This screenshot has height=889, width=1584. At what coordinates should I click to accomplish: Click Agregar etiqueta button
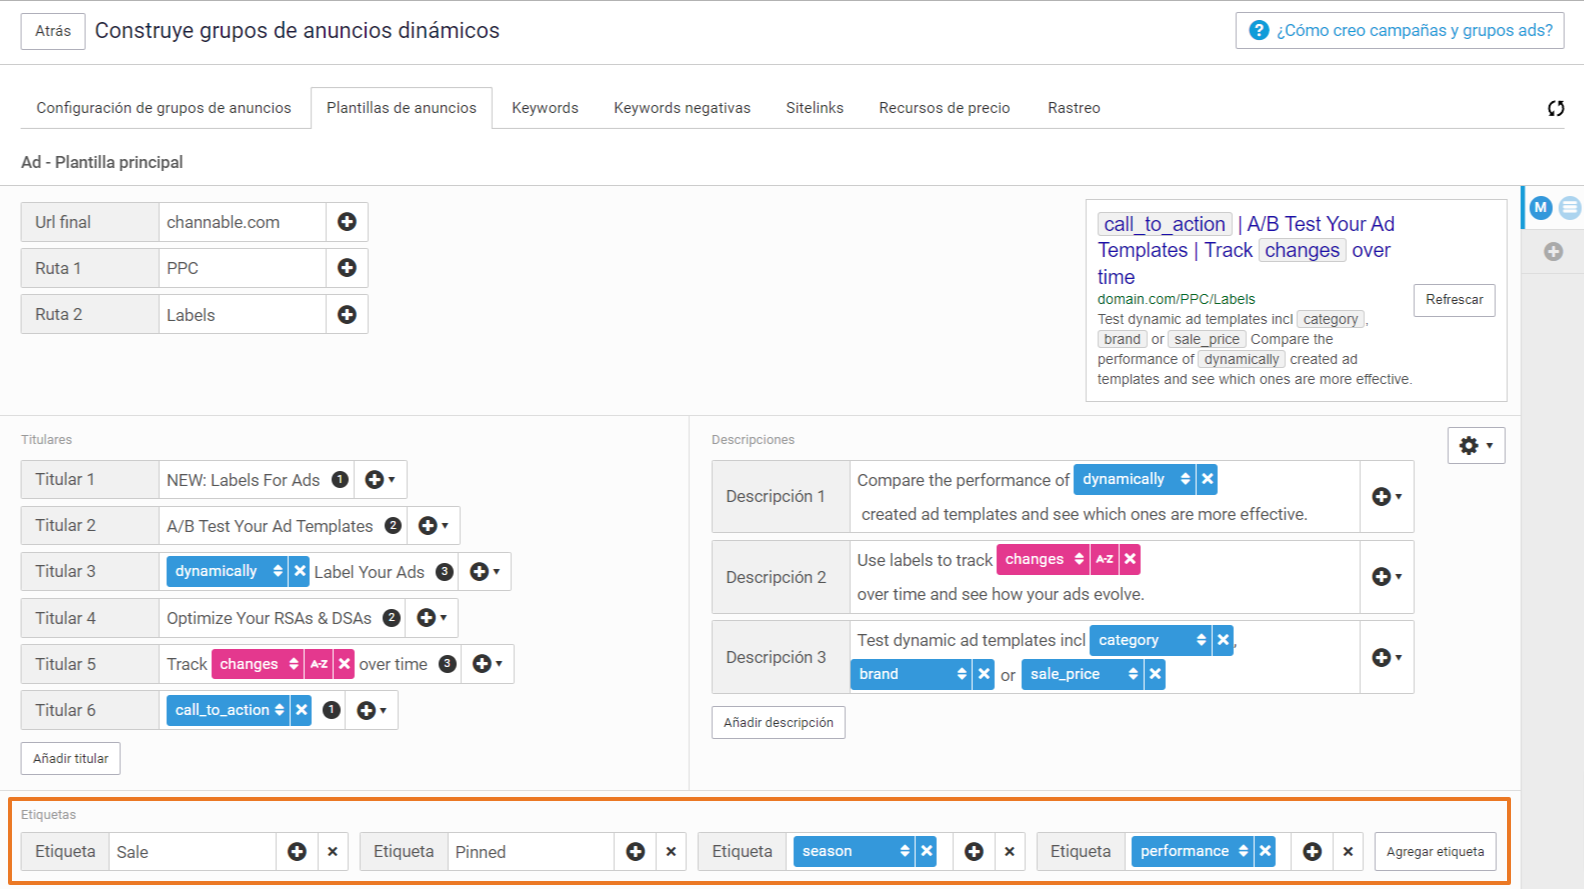pyautogui.click(x=1435, y=852)
